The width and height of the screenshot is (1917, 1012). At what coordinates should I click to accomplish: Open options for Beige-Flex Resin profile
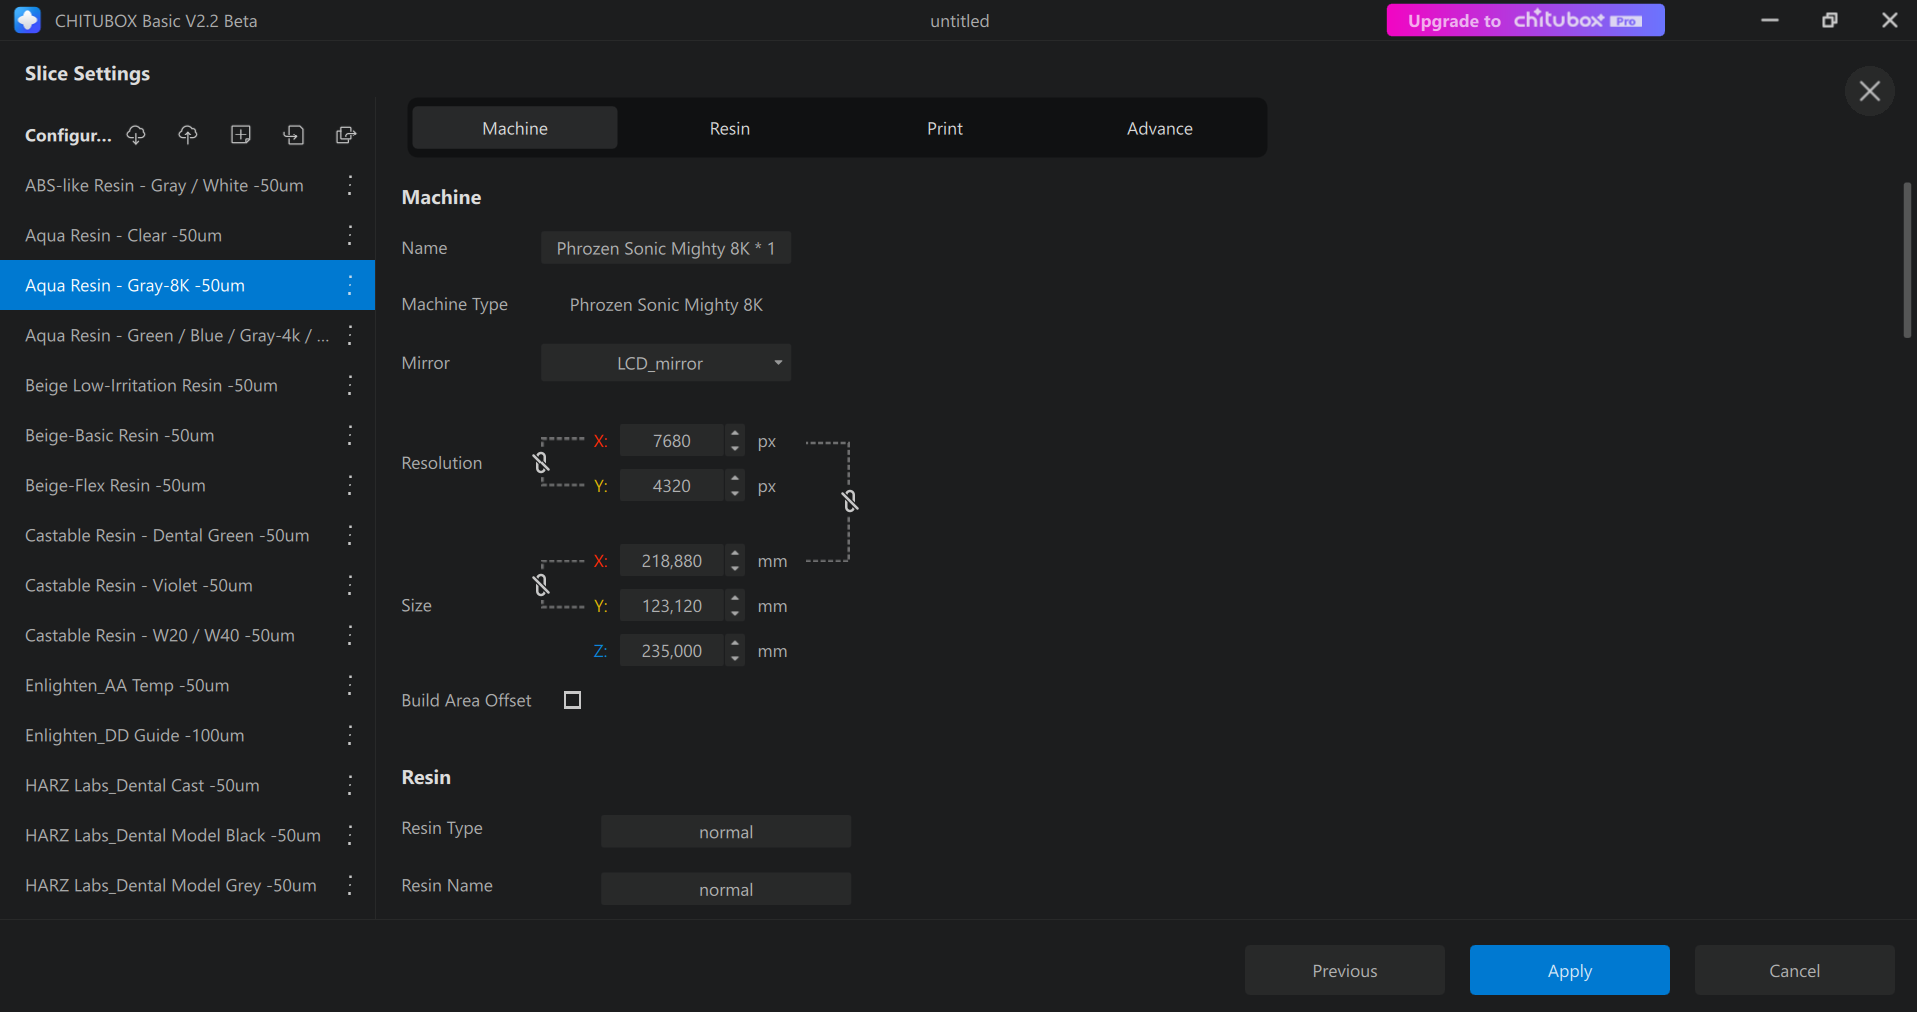pos(350,485)
